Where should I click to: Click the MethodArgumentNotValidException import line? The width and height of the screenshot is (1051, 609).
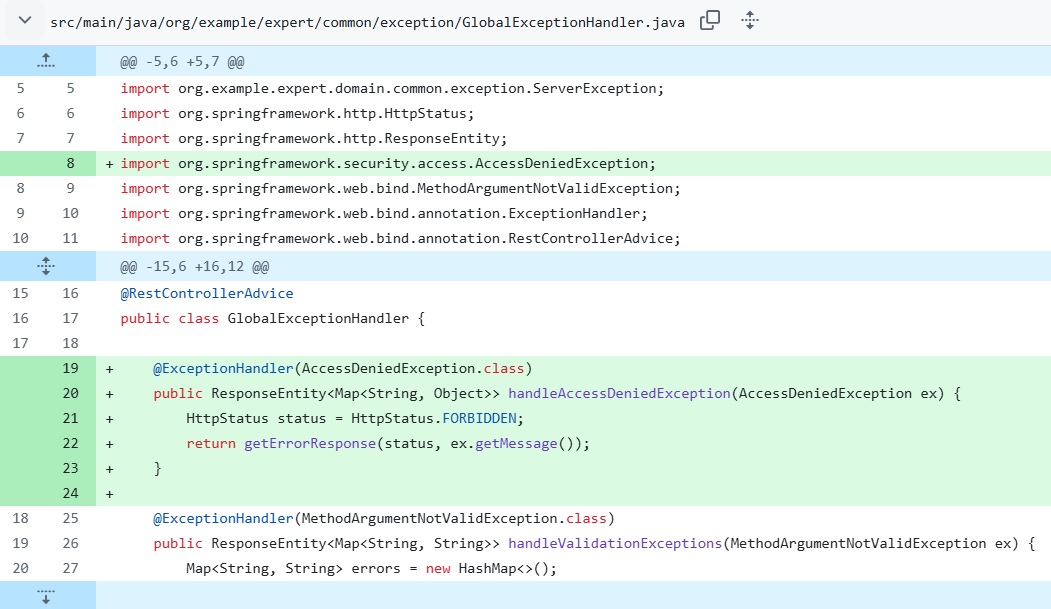(x=400, y=189)
